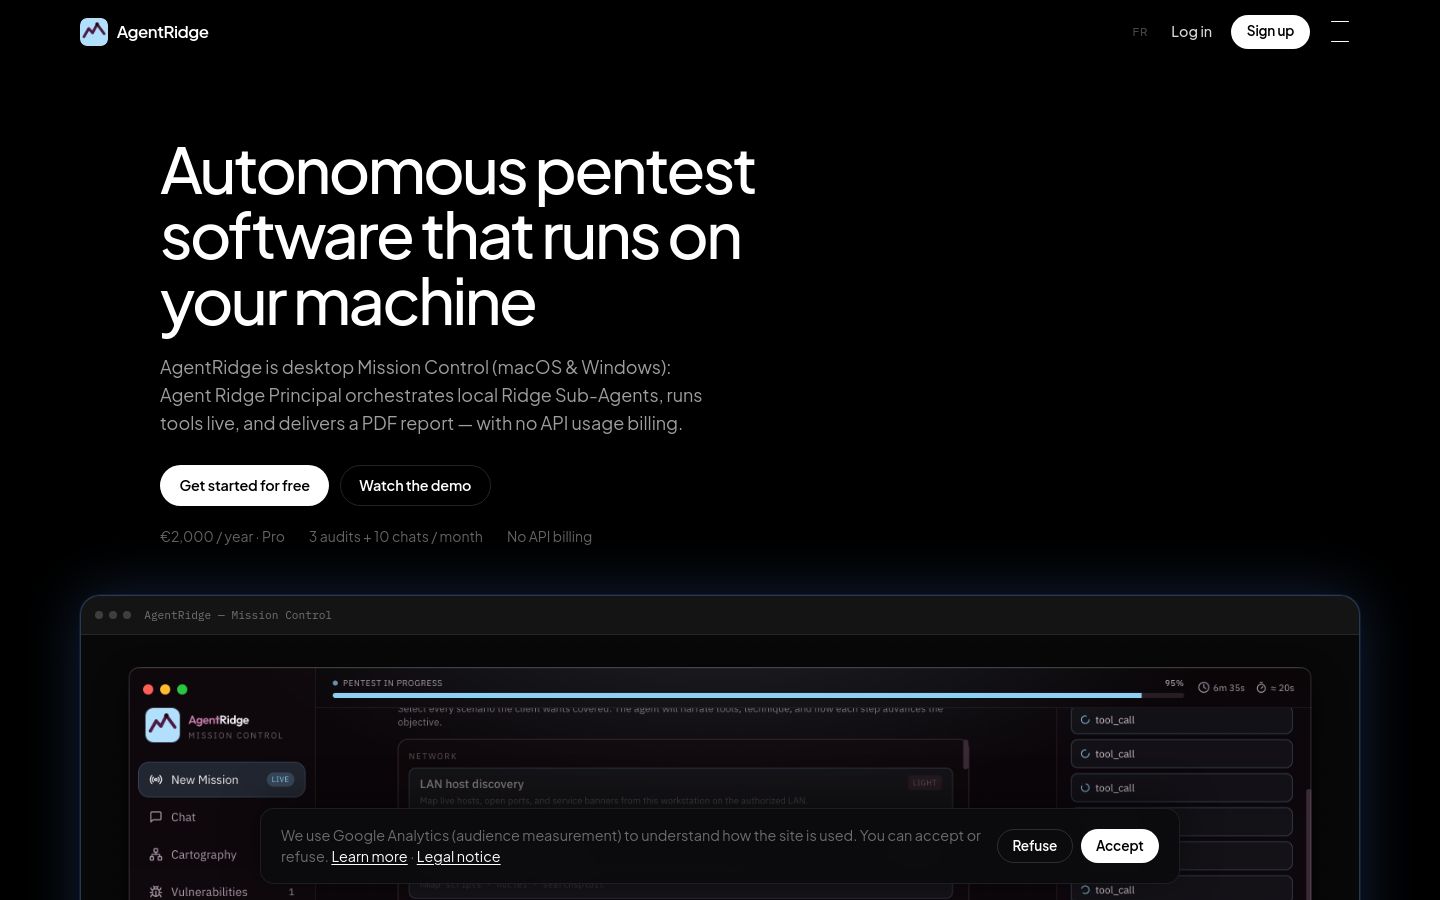Click the AgentRidge logo icon in the header

[94, 32]
